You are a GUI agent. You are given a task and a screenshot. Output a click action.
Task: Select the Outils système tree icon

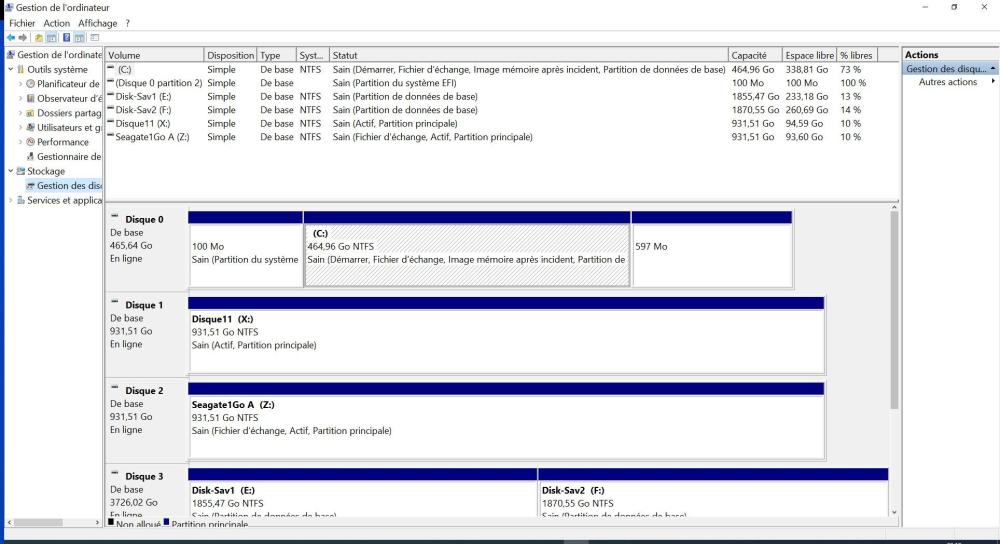(21, 70)
